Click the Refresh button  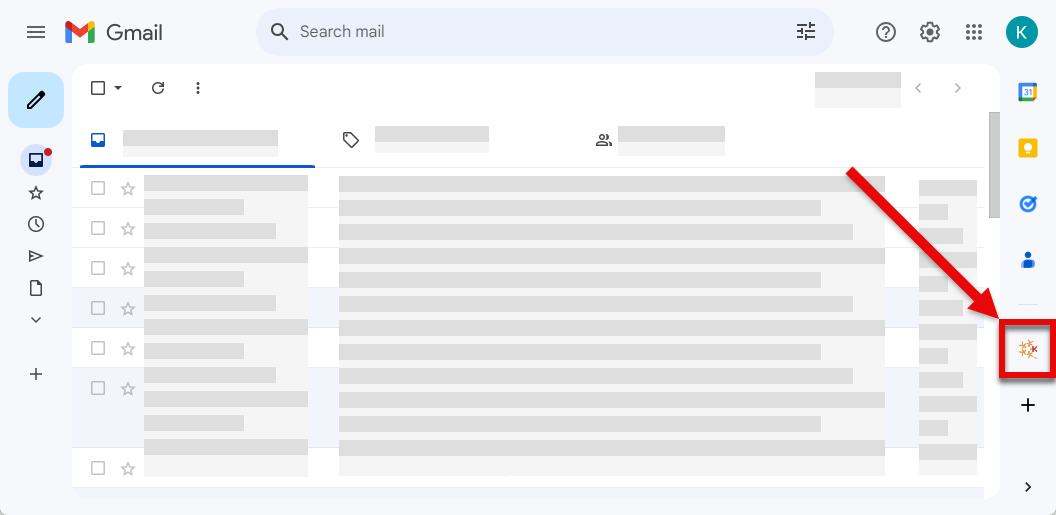[158, 88]
